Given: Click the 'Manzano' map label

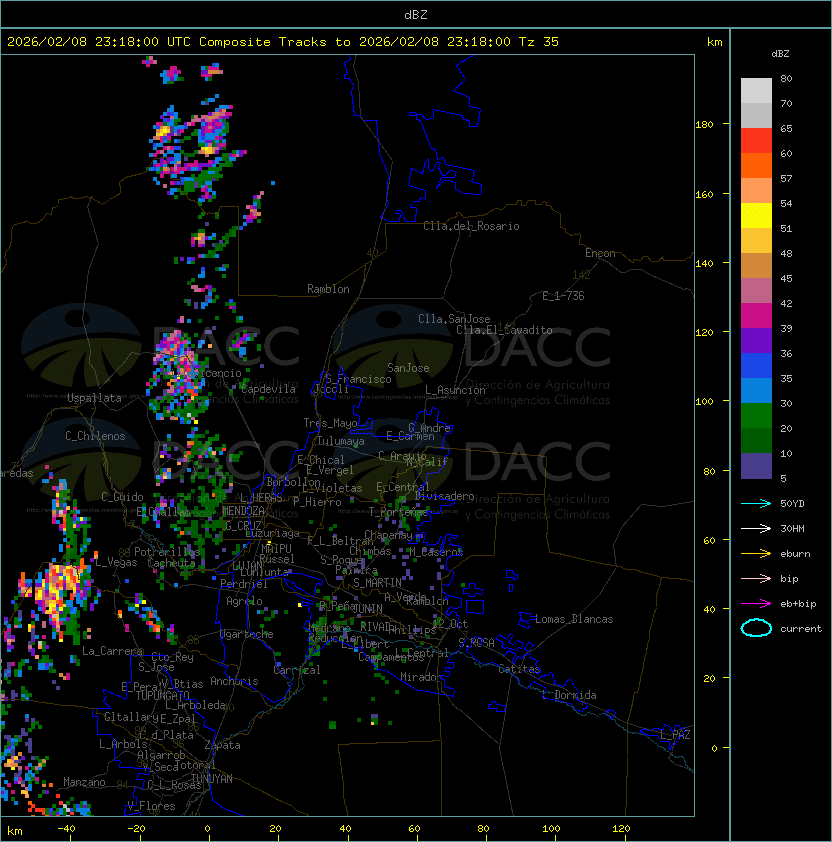Looking at the screenshot, I should [84, 782].
